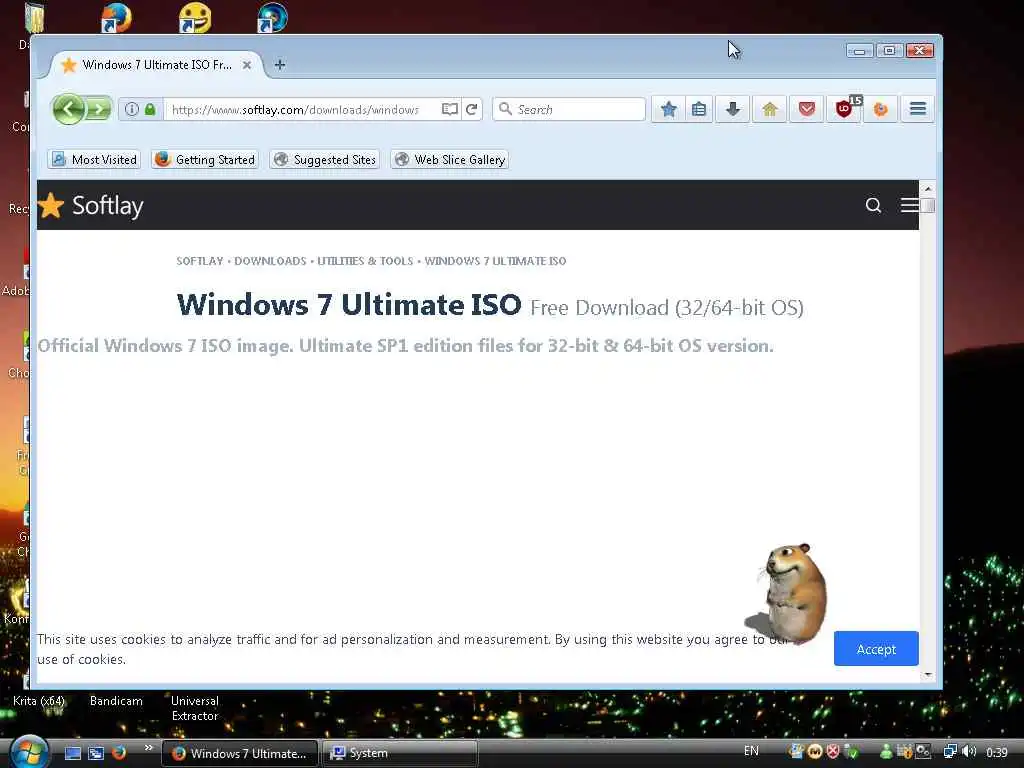Click Switch between windows quick launch icon
Viewport: 1024px width, 768px height.
96,753
